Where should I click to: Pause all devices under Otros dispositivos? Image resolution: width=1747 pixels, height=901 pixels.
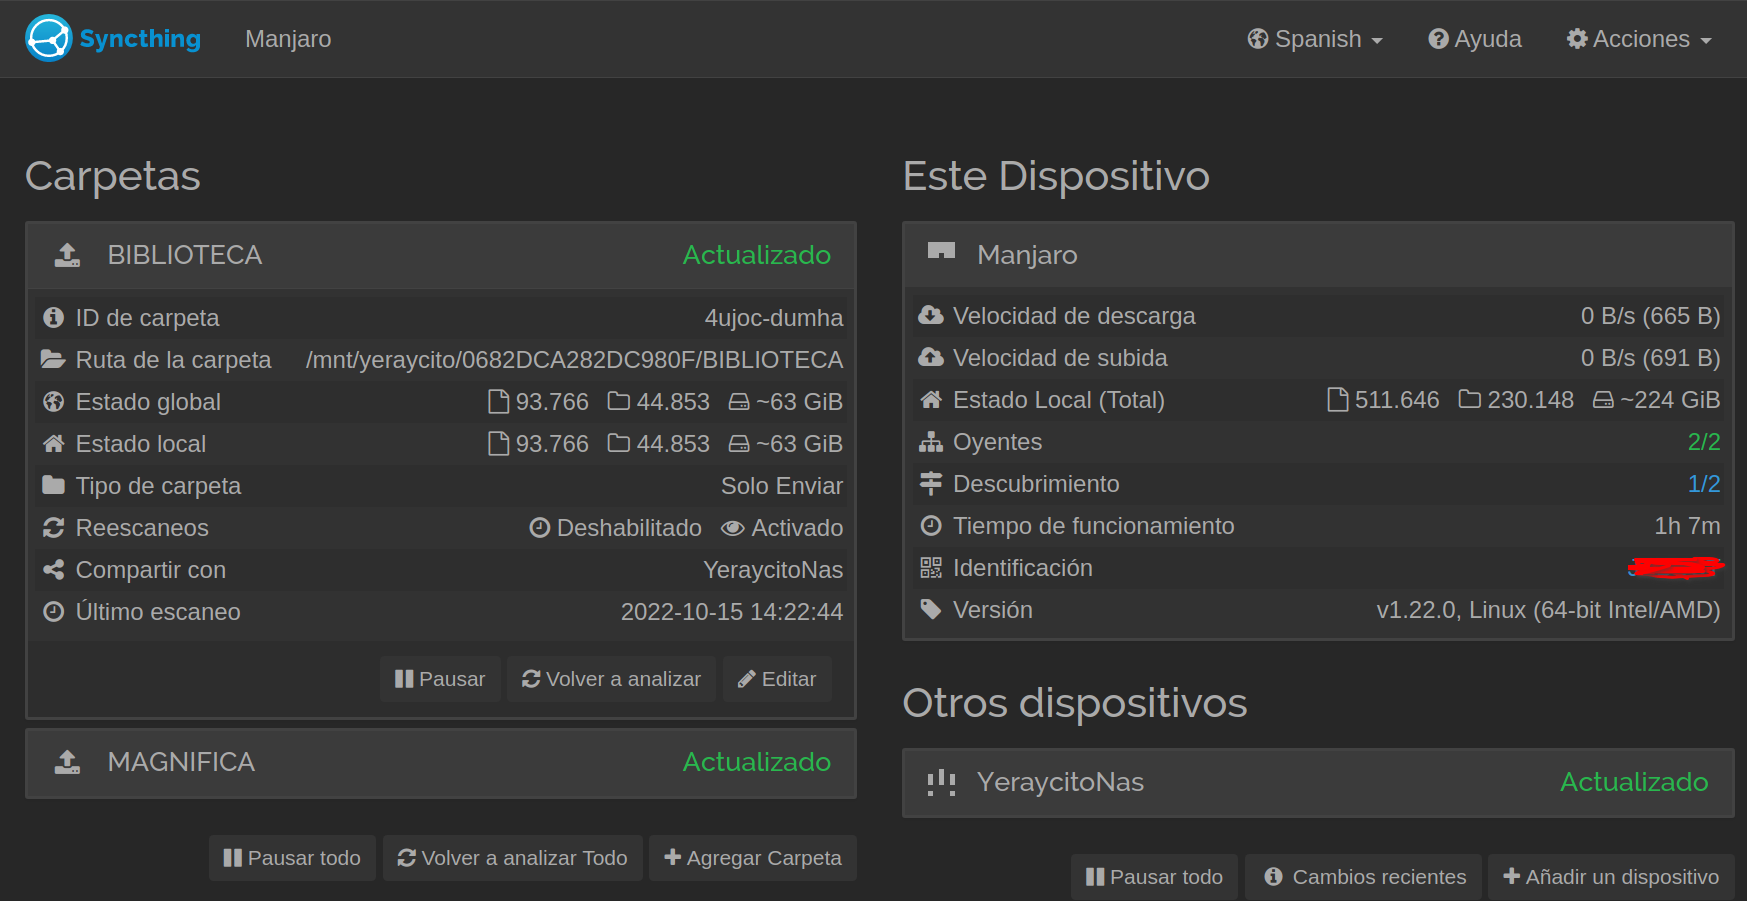1154,877
